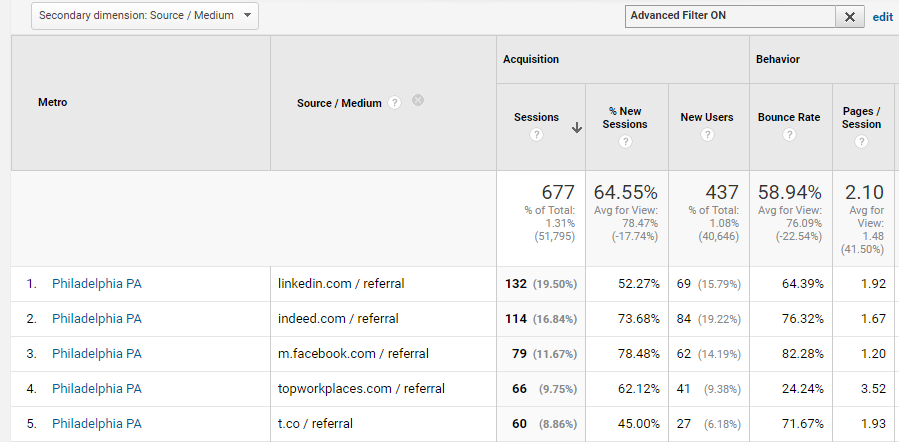Click help icon under % New Sessions
This screenshot has height=442, width=899.
(627, 142)
